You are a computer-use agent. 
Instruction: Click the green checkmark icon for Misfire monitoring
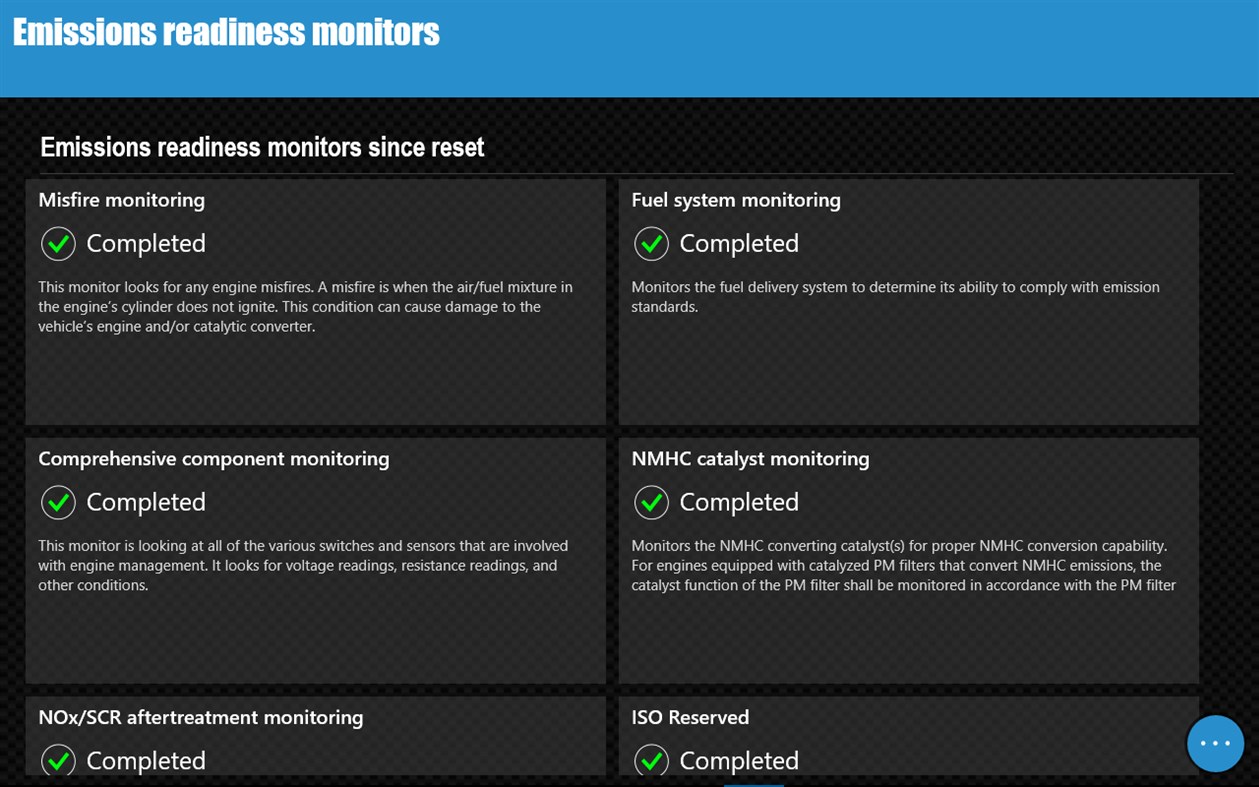pos(58,243)
